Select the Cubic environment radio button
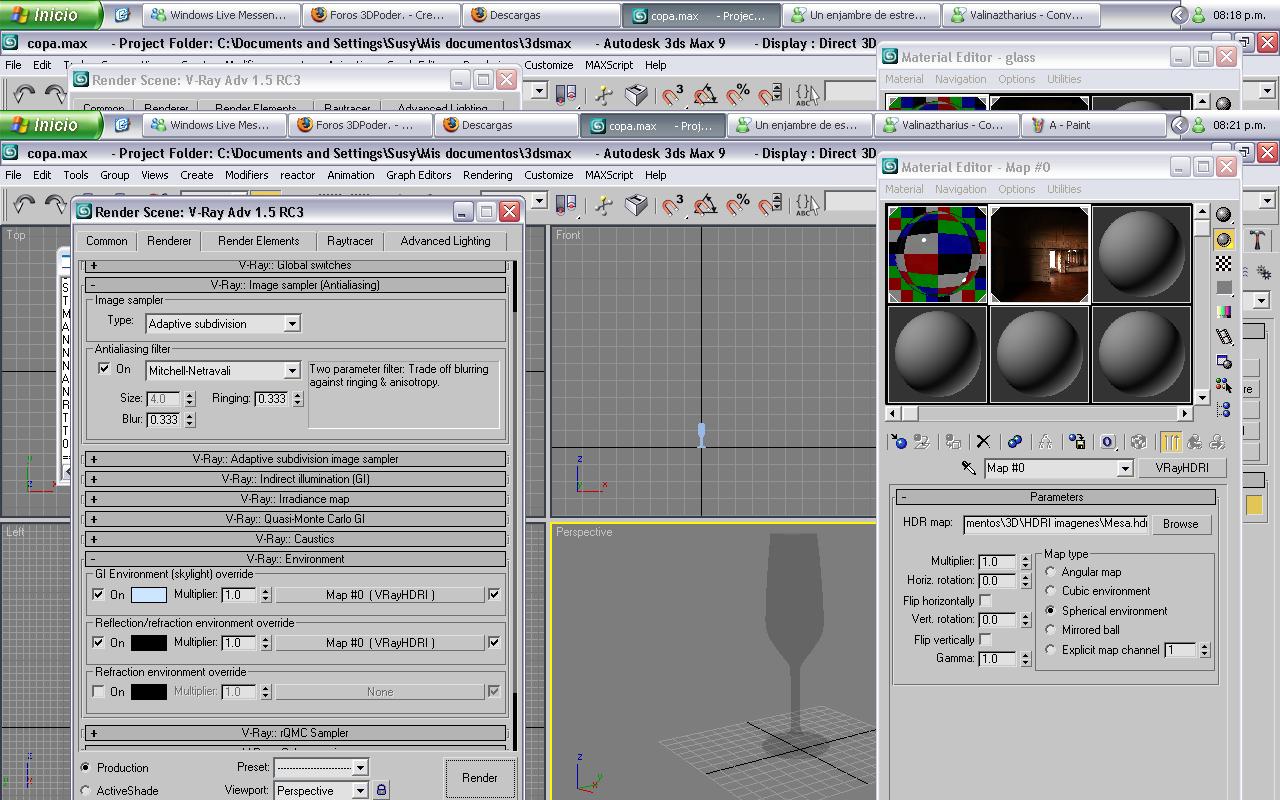Image resolution: width=1280 pixels, height=800 pixels. [x=1050, y=591]
